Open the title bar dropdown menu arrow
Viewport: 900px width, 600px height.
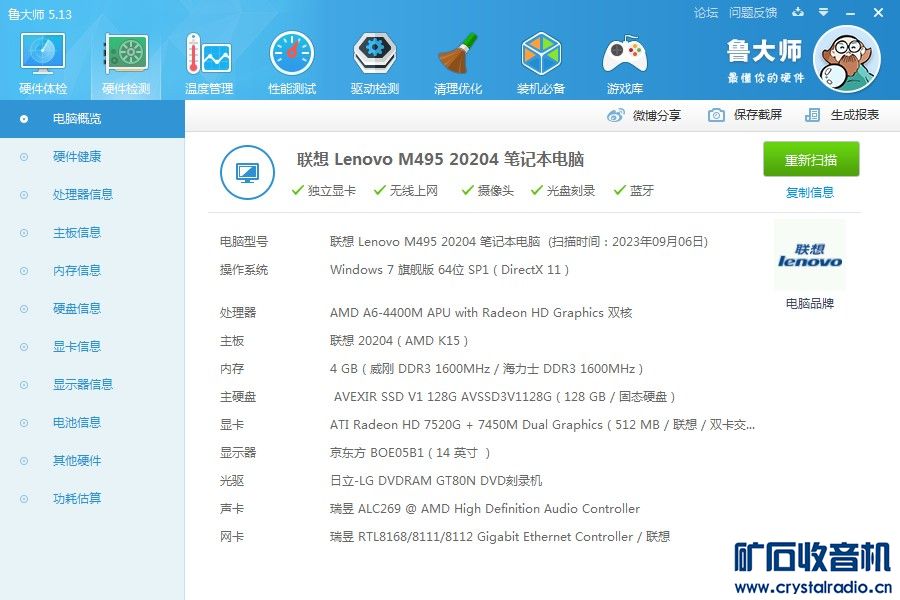(824, 12)
